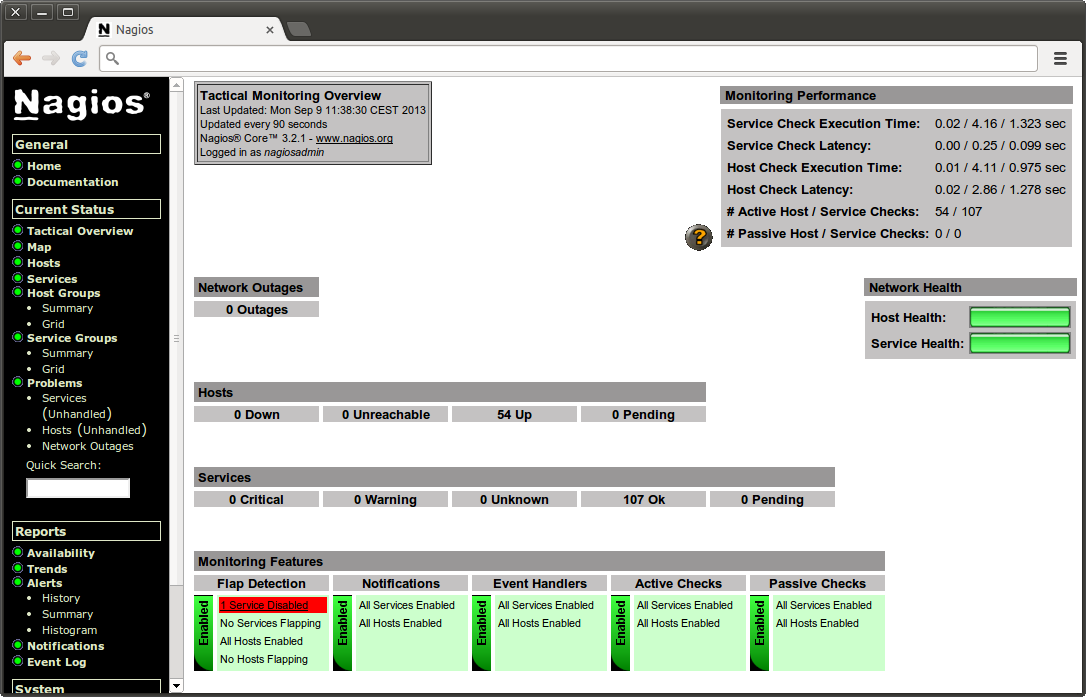Click the question mark help icon
Image resolution: width=1086 pixels, height=697 pixels.
coord(699,238)
